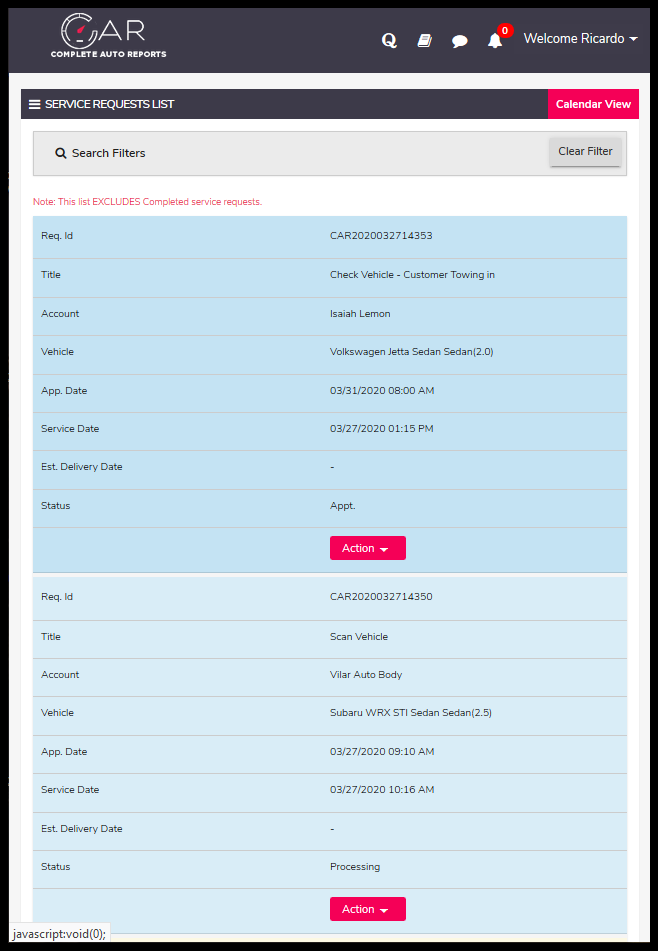658x951 pixels.
Task: Click the Volkswagen Jetta Sedan vehicle entry
Action: 412,352
